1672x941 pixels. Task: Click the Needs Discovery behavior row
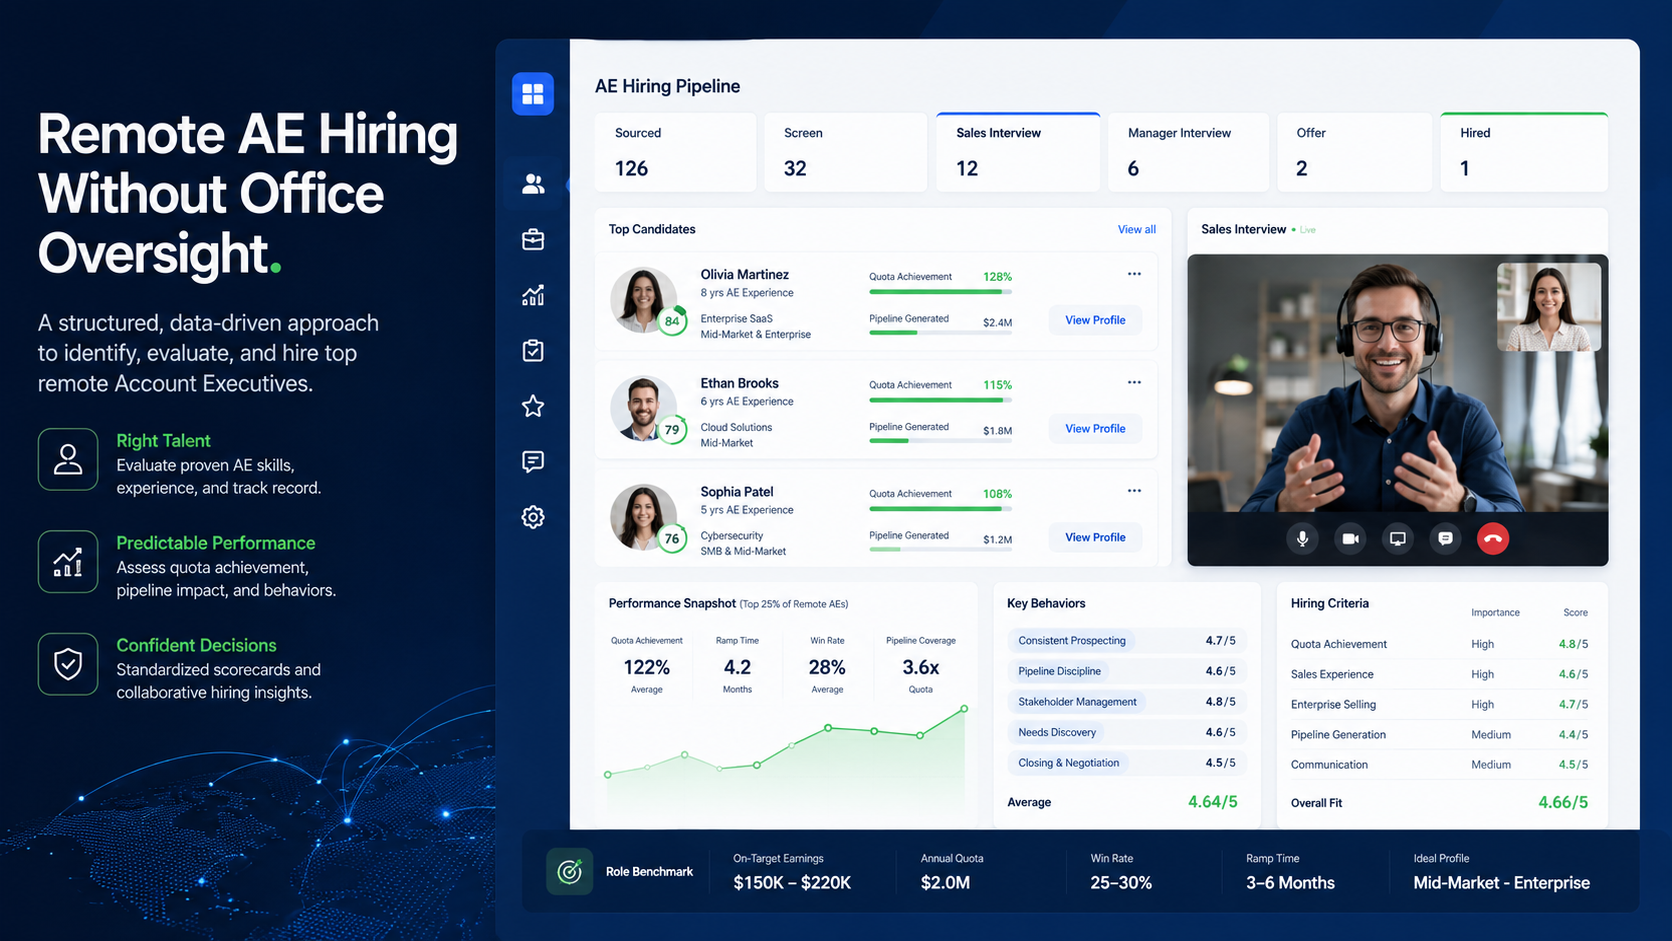[1126, 732]
